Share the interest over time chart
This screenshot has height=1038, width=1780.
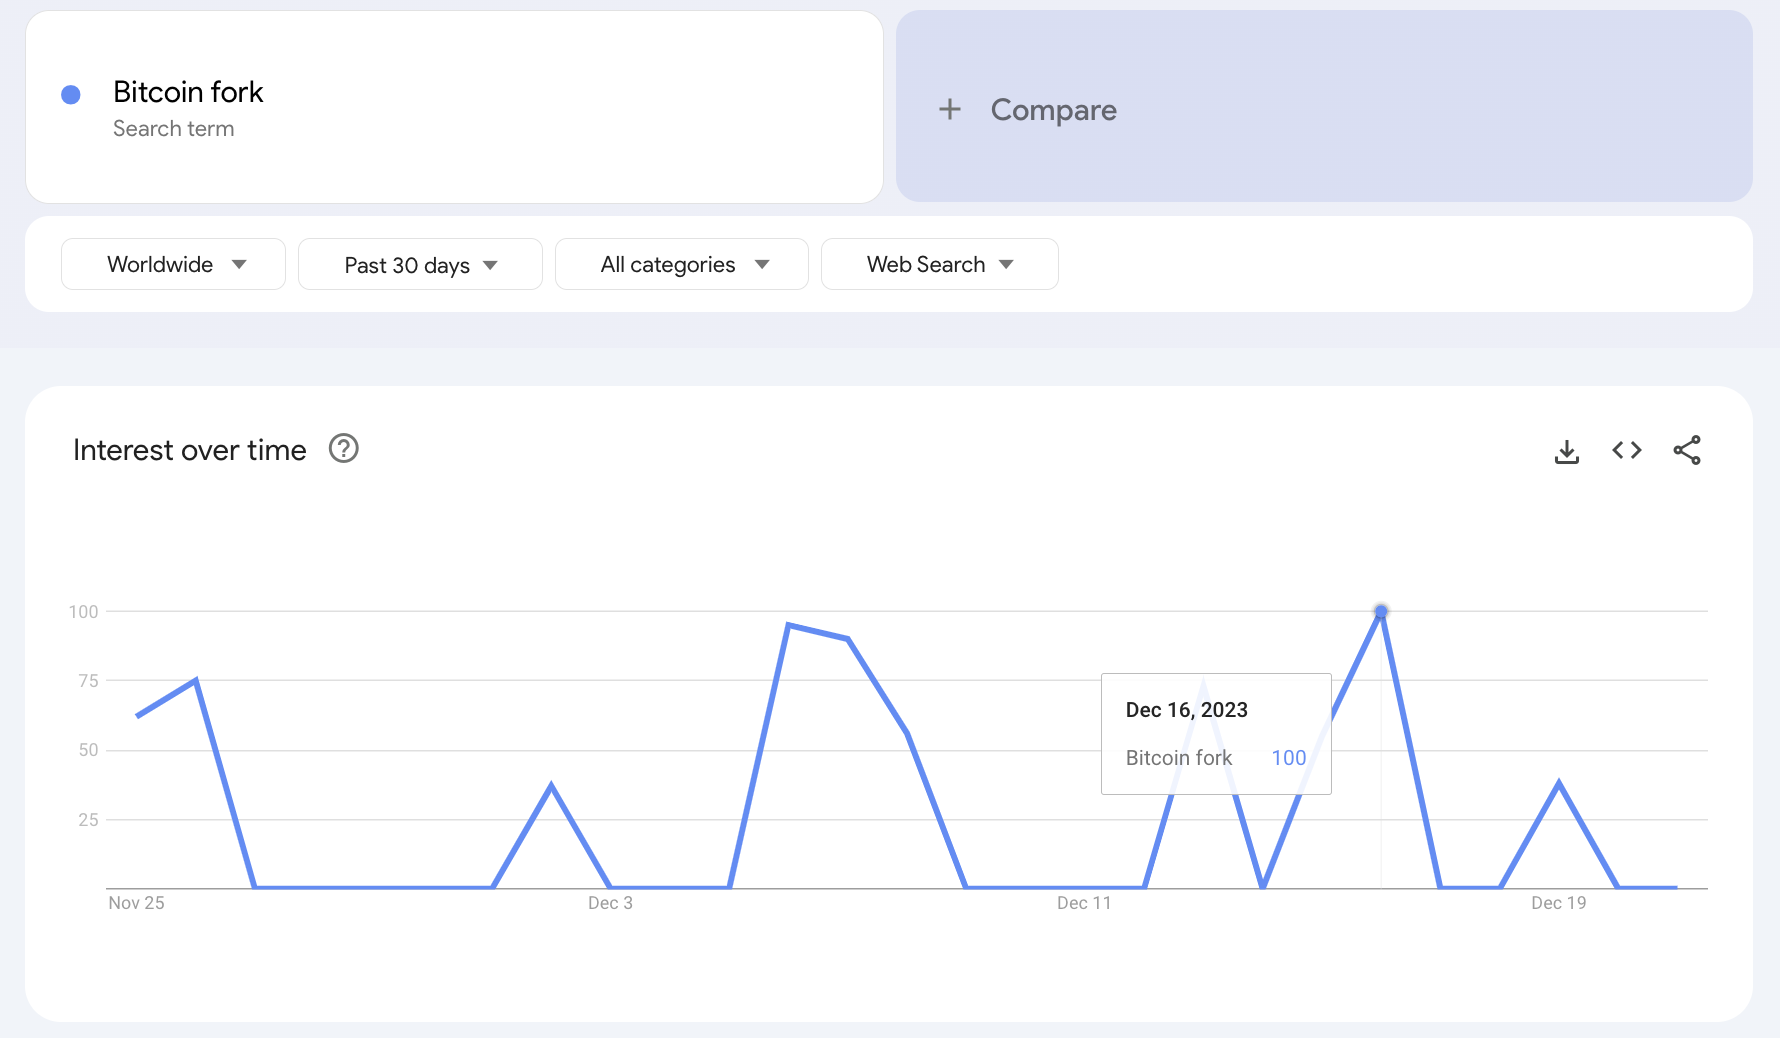[1687, 451]
